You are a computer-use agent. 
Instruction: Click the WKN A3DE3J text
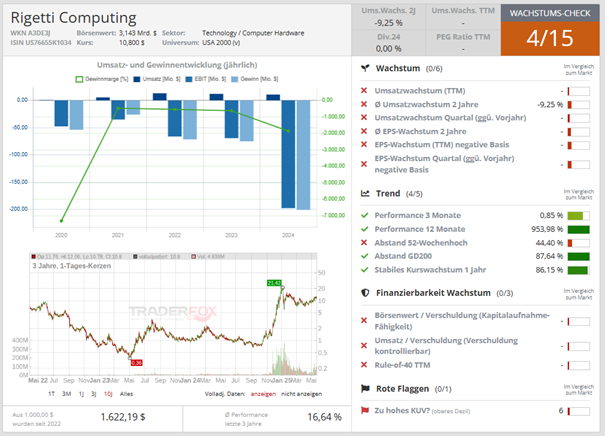30,33
